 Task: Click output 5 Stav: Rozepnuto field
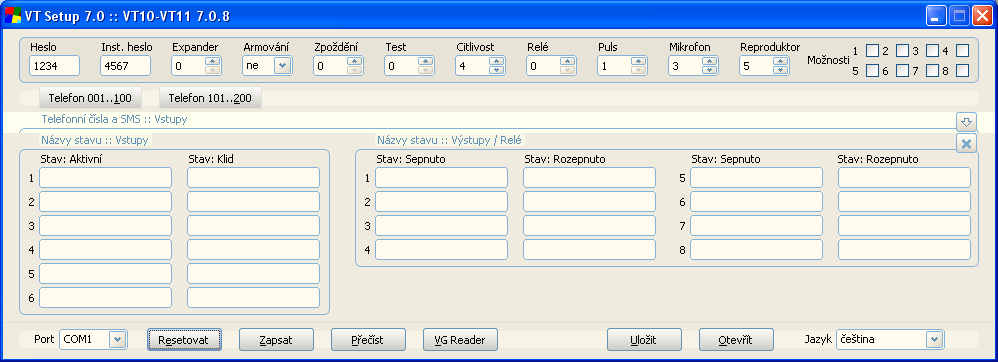click(904, 178)
